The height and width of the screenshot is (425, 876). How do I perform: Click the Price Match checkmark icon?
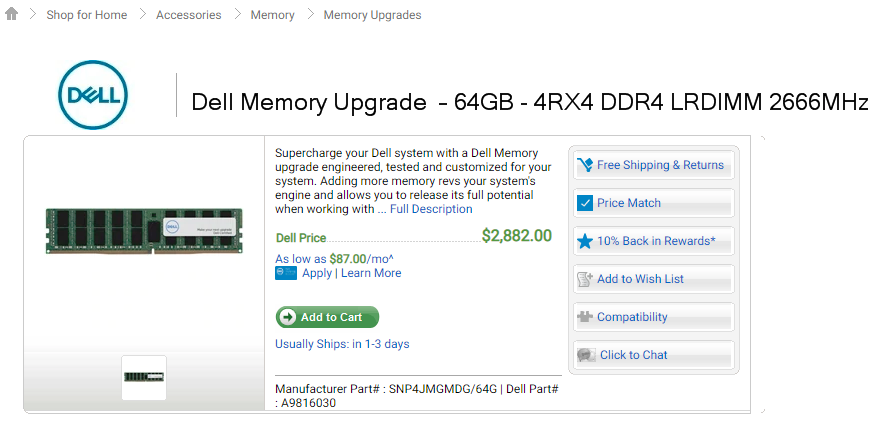tap(586, 203)
